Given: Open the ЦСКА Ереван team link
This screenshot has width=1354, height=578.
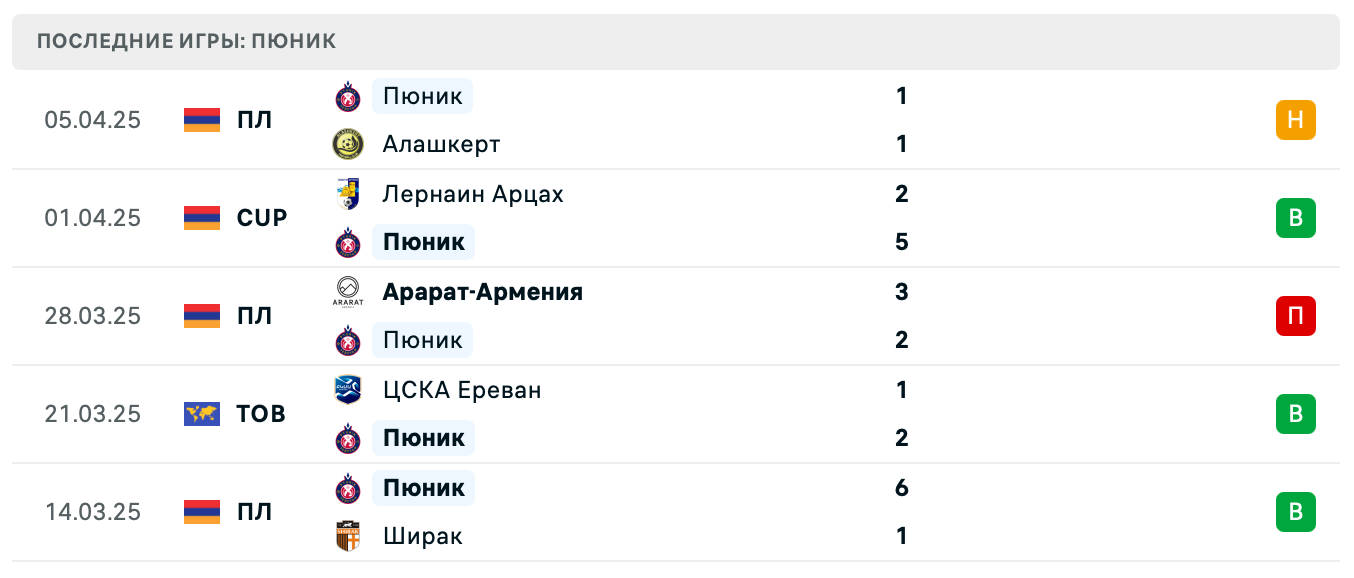Looking at the screenshot, I should click(x=462, y=390).
